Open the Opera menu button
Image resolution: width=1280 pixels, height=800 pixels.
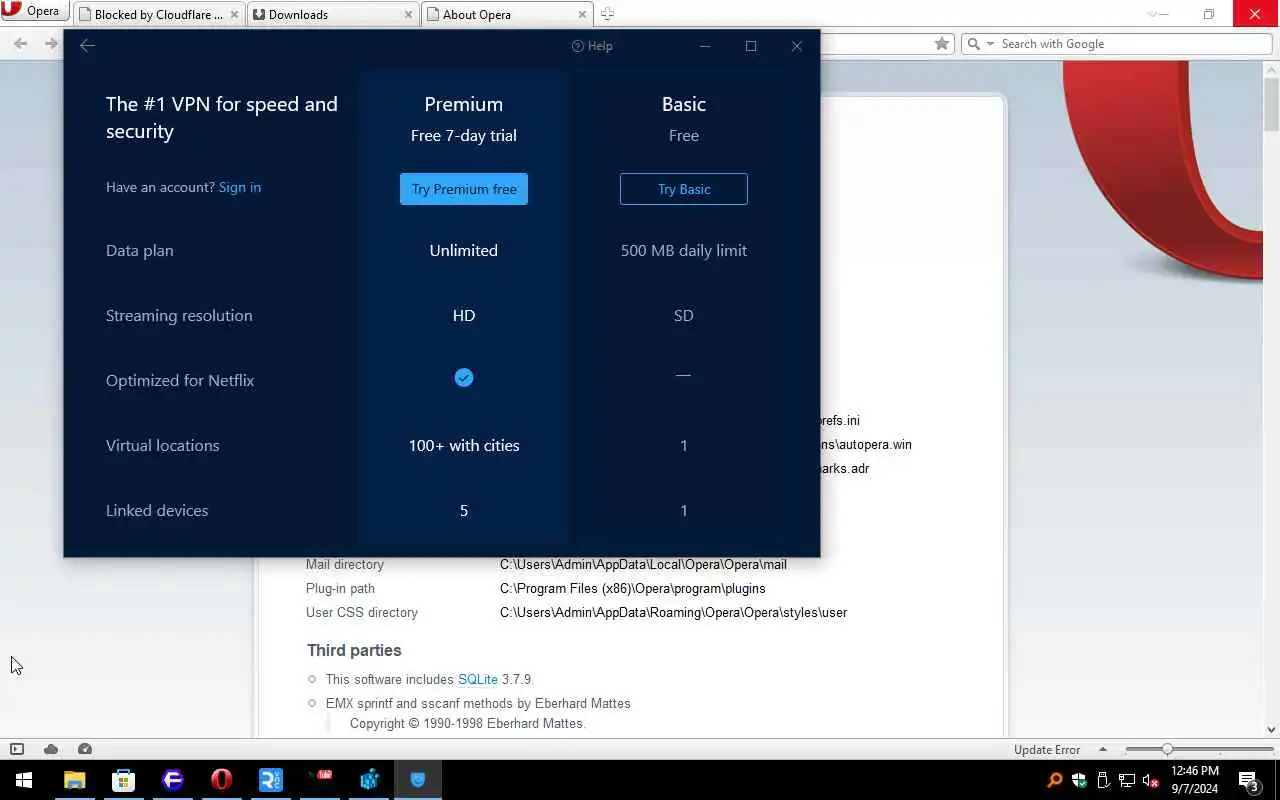click(34, 12)
